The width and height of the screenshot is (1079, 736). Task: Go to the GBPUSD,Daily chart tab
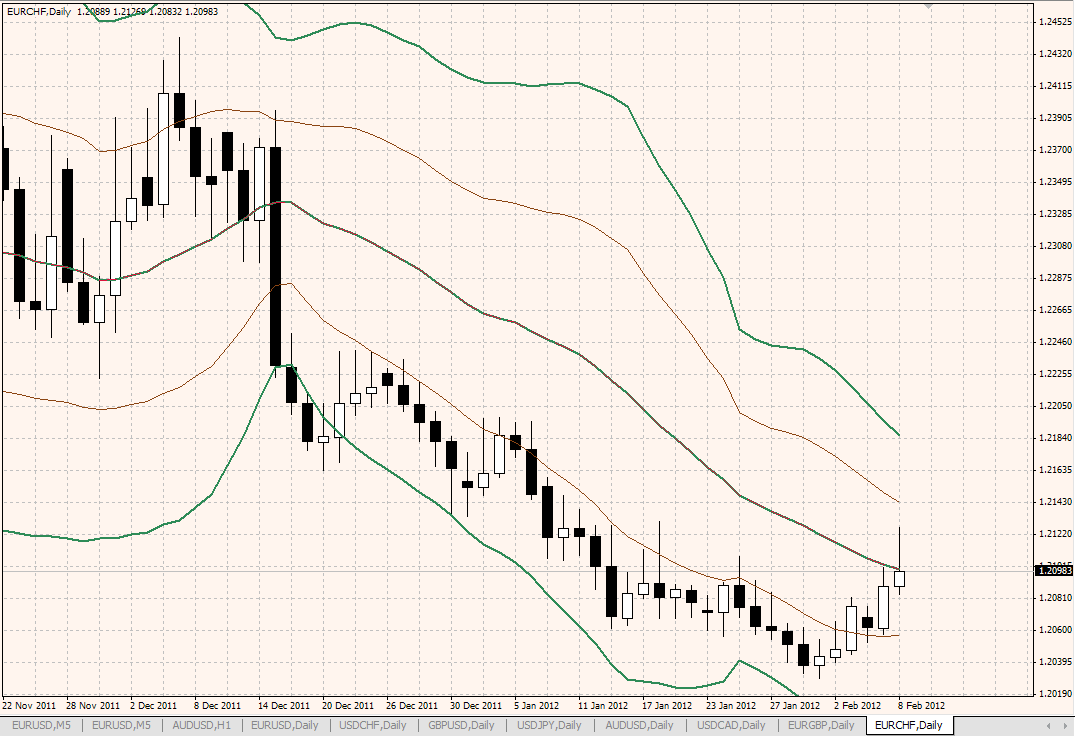click(x=462, y=725)
